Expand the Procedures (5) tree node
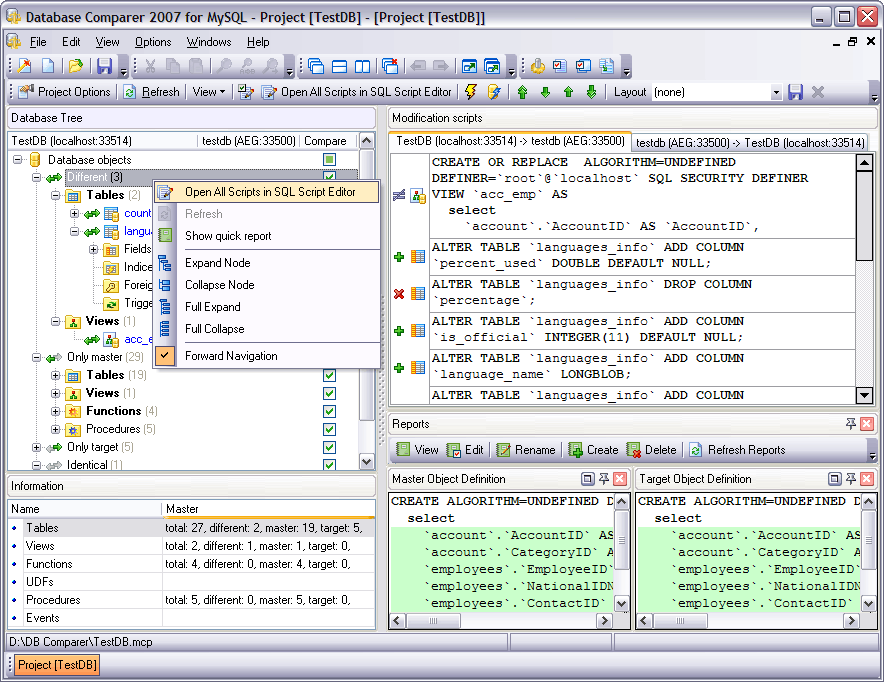 56,429
